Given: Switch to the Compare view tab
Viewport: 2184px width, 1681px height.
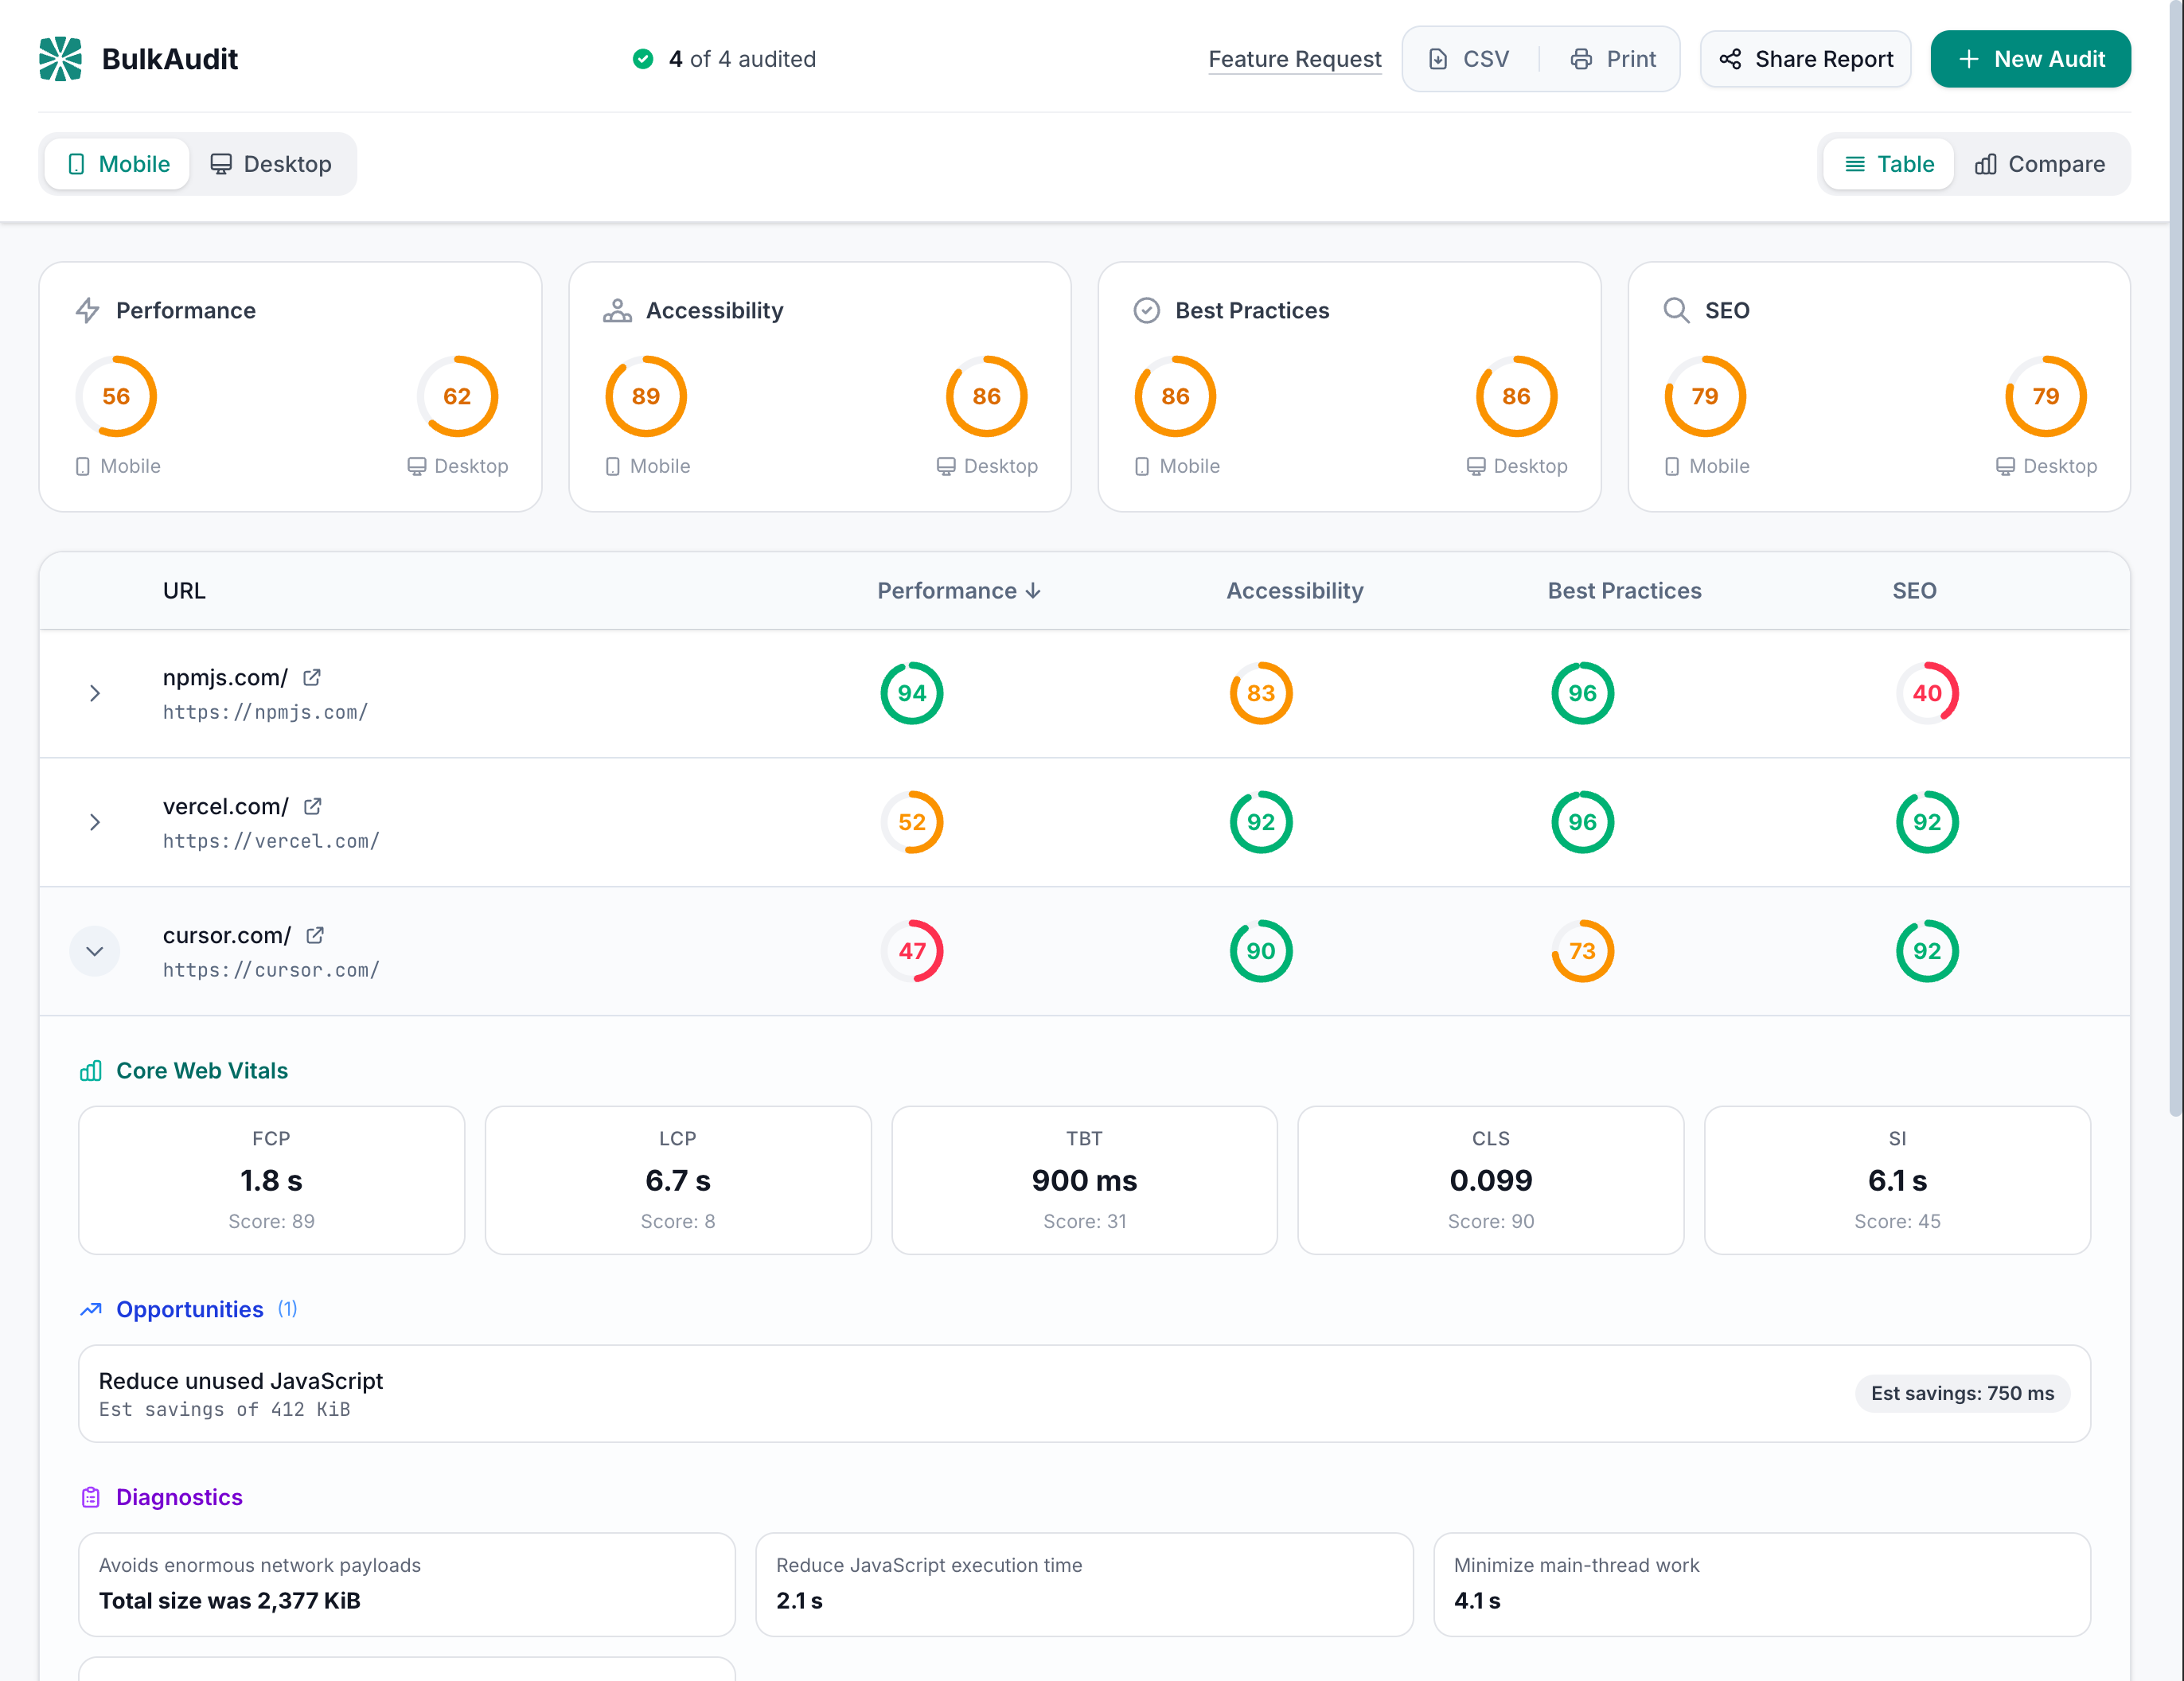Looking at the screenshot, I should pyautogui.click(x=2041, y=163).
